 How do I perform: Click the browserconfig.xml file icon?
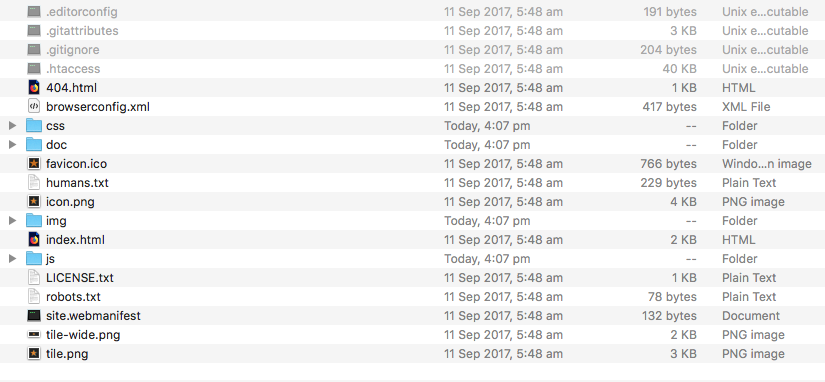click(34, 107)
